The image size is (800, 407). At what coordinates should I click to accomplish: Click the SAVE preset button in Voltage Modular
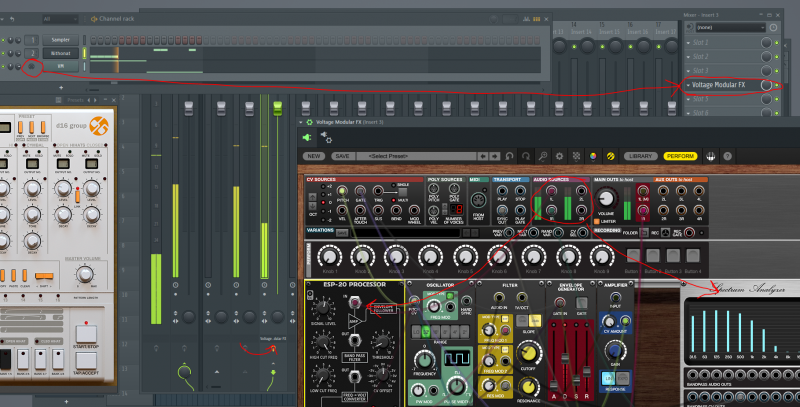[x=342, y=156]
